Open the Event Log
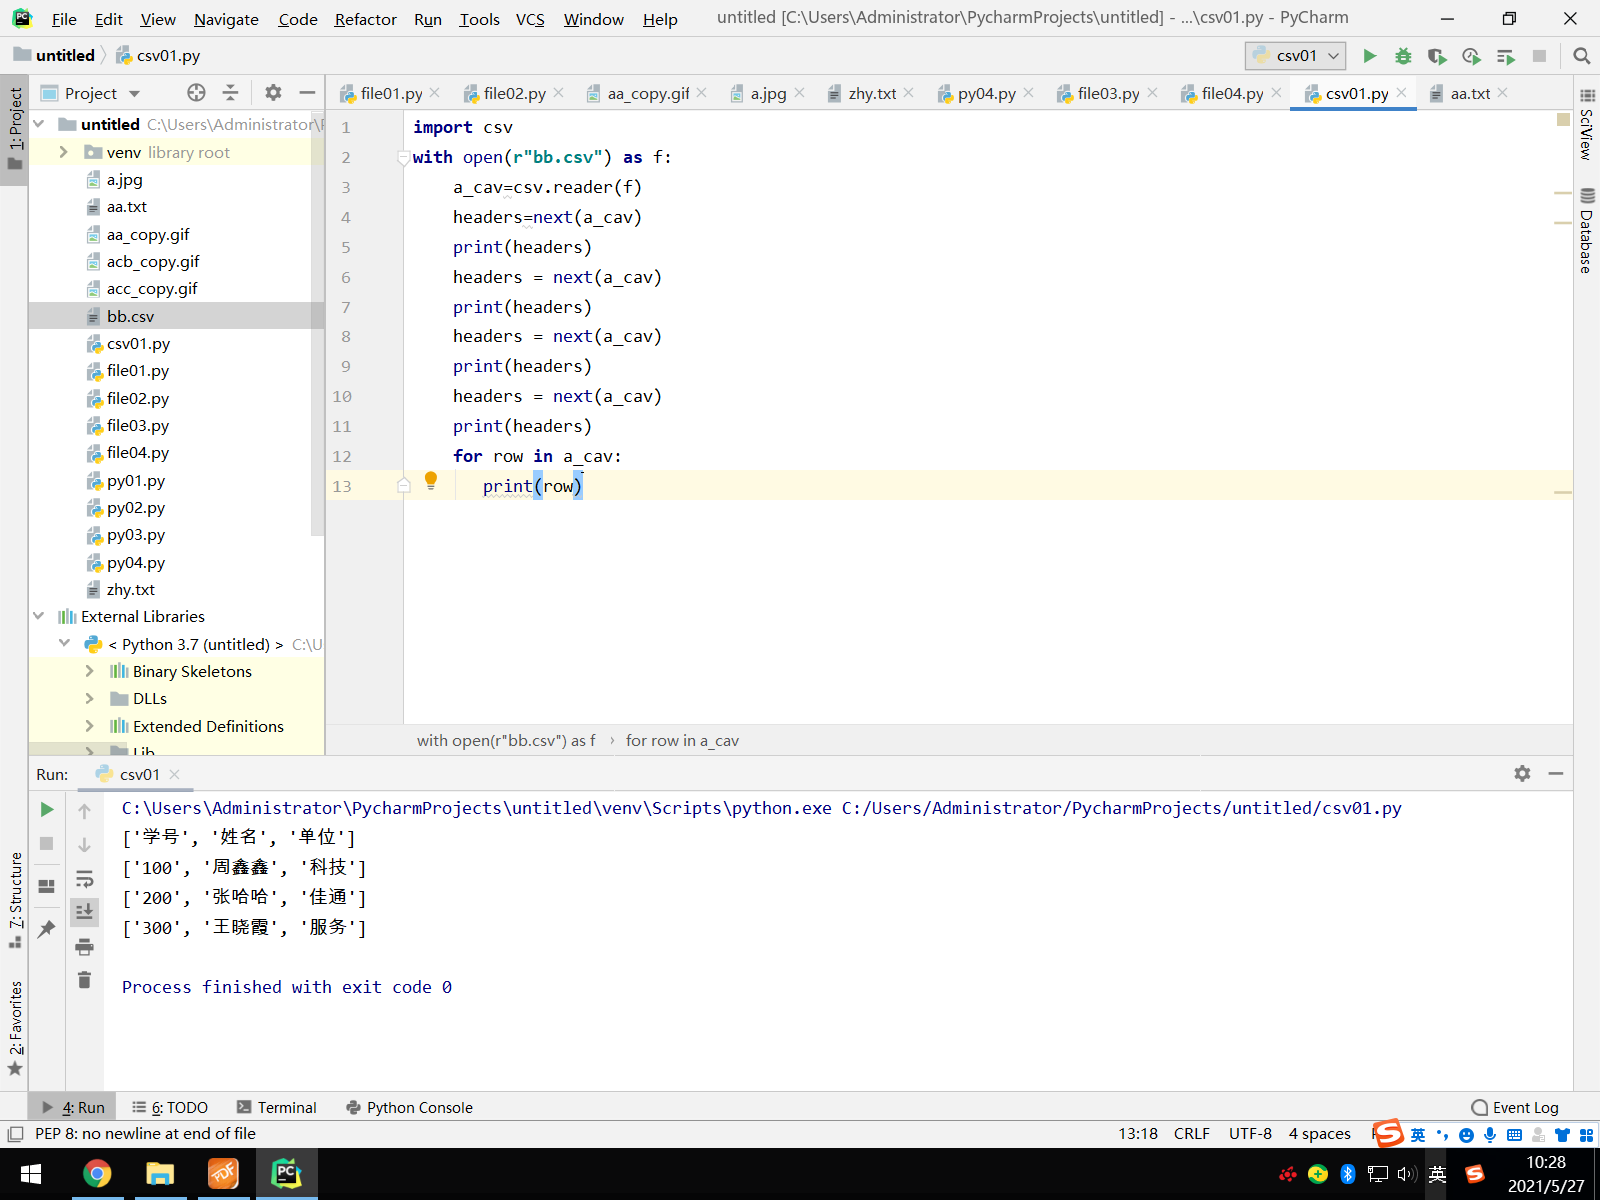 coord(1514,1107)
